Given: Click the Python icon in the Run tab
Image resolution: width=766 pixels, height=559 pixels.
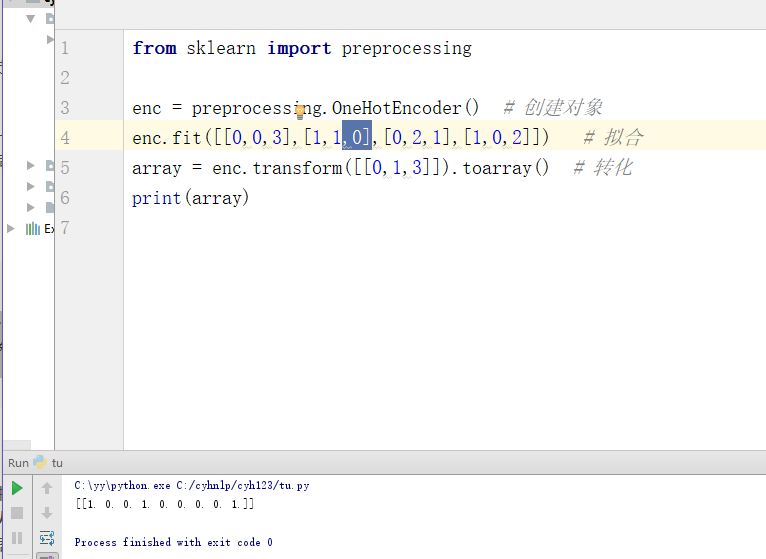Looking at the screenshot, I should coord(40,462).
